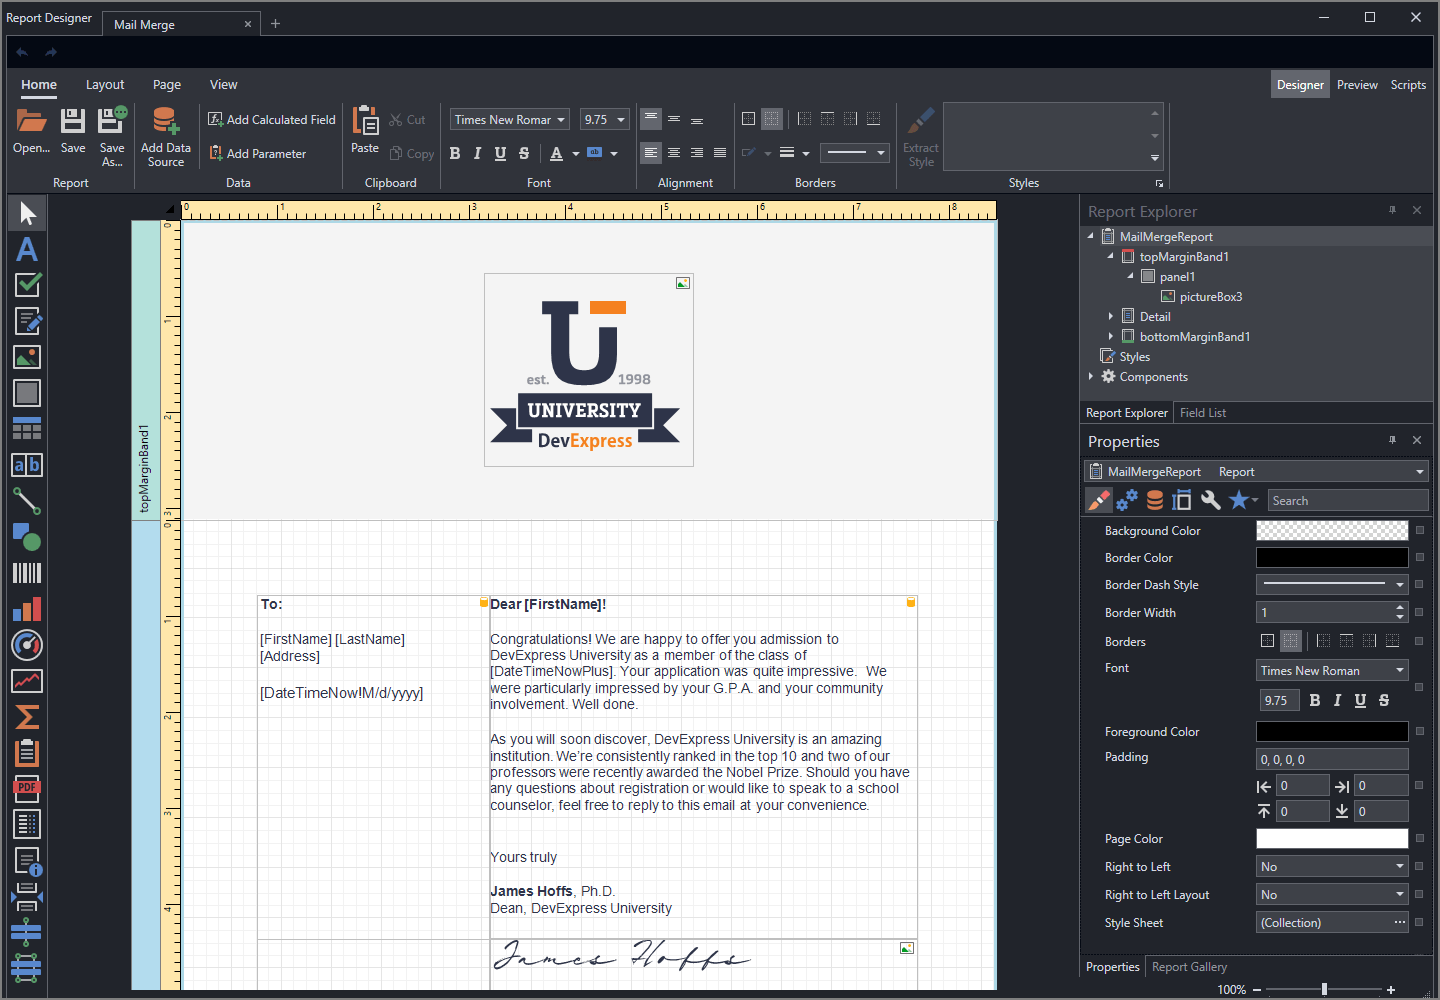Collapse the topMarginBand1 tree node

[1109, 256]
